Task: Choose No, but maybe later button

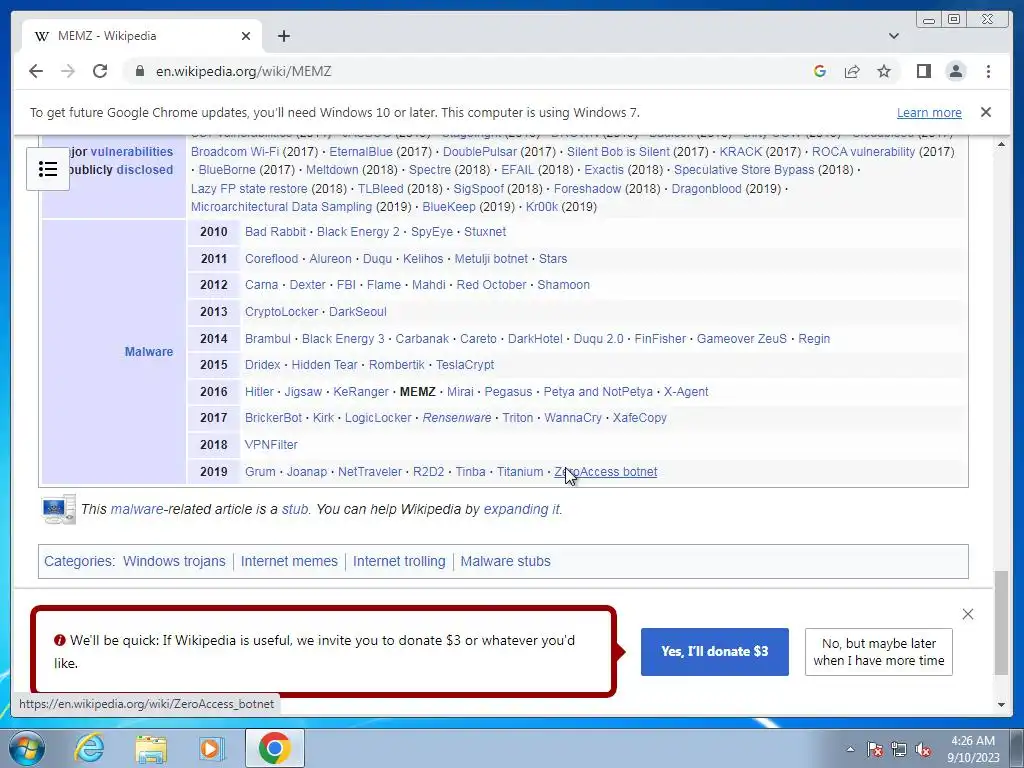Action: [878, 651]
